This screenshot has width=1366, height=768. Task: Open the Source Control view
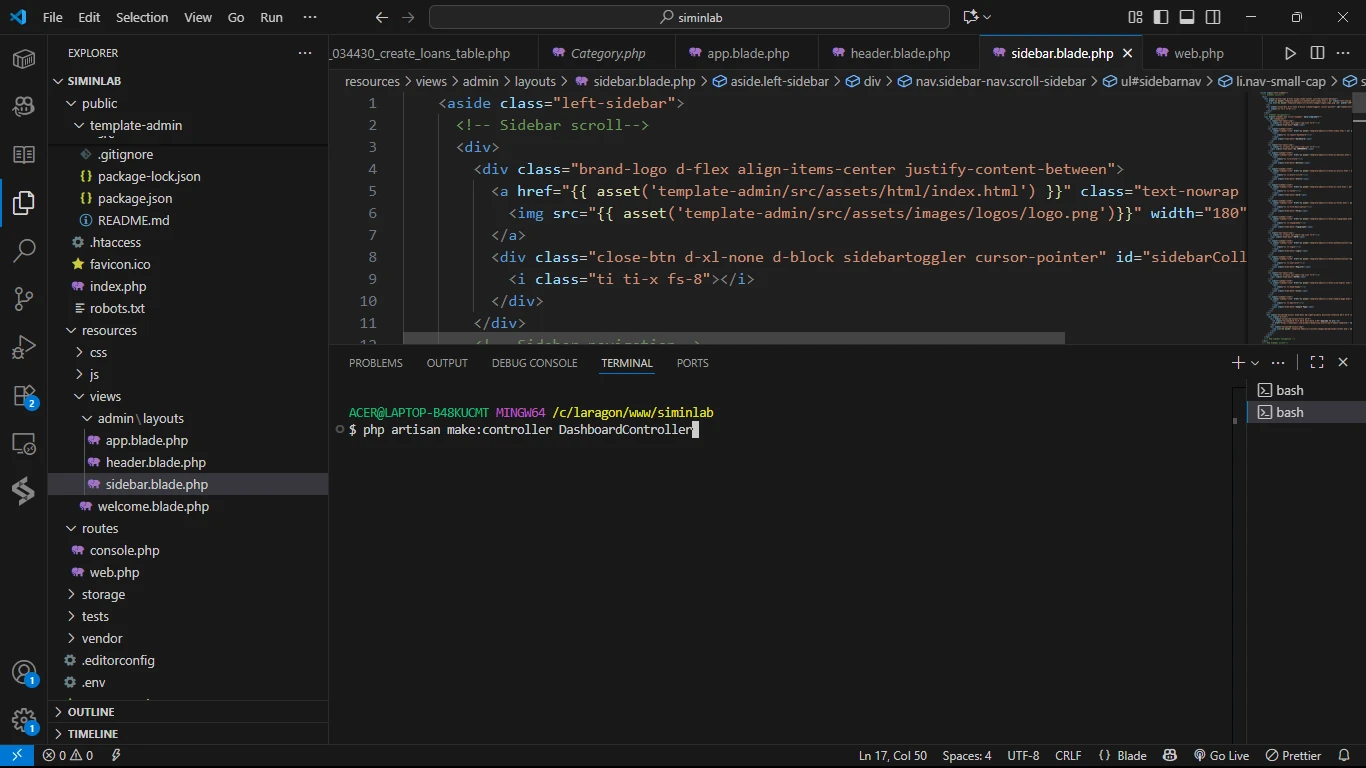pos(24,298)
